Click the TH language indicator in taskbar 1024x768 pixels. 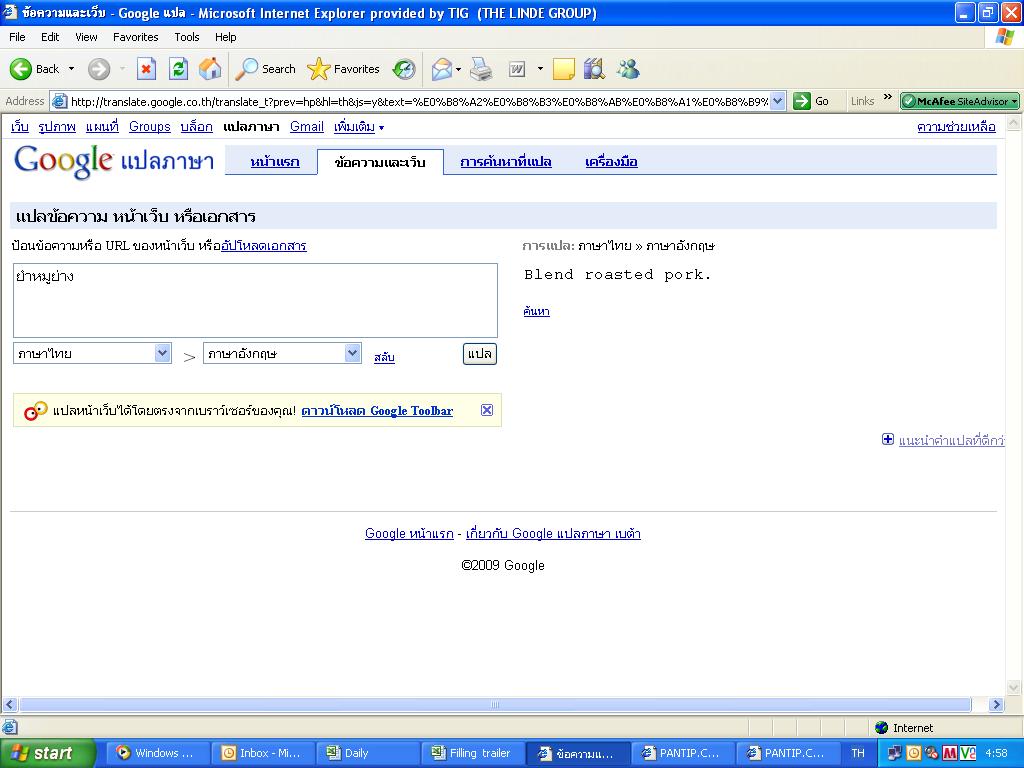point(857,753)
